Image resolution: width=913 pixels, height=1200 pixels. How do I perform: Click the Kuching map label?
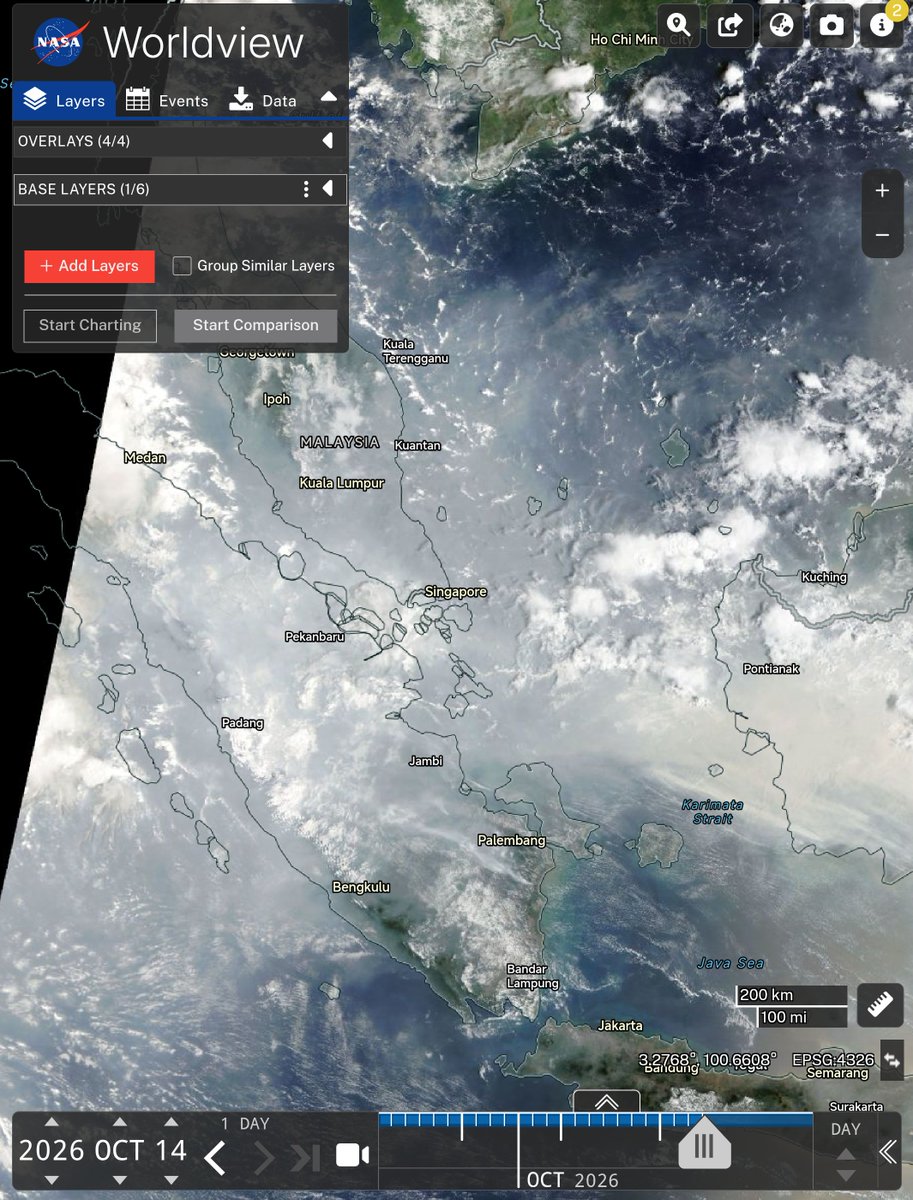click(825, 577)
